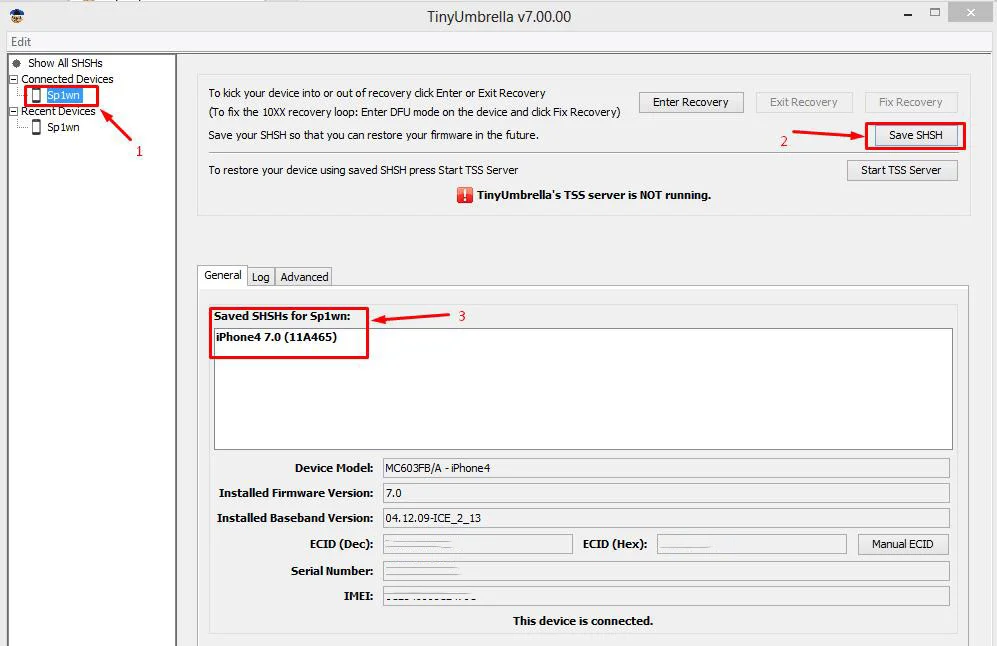Click the Installed Firmware Version field
Screen dimensions: 997x646
[x=666, y=493]
